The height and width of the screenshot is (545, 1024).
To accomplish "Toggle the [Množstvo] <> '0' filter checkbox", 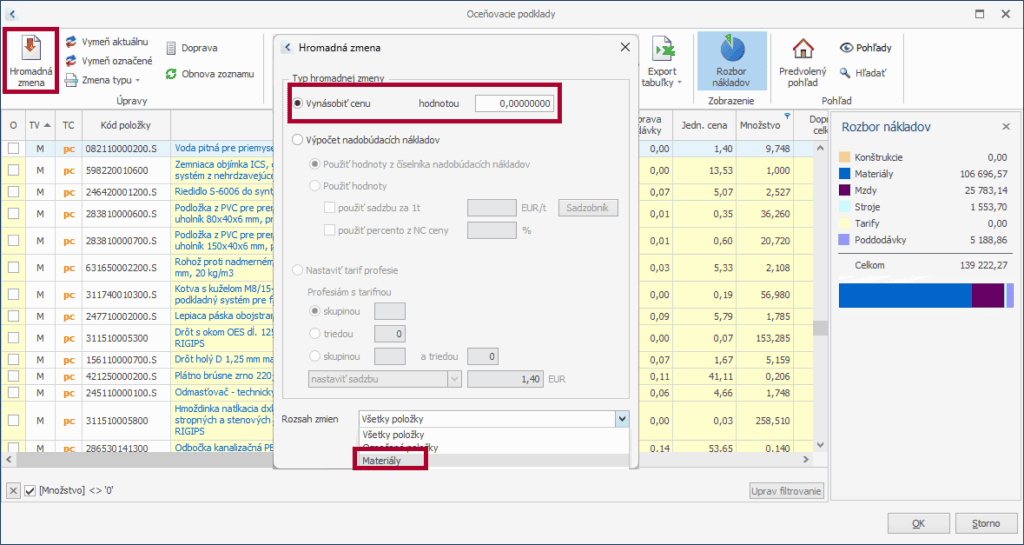I will (29, 491).
